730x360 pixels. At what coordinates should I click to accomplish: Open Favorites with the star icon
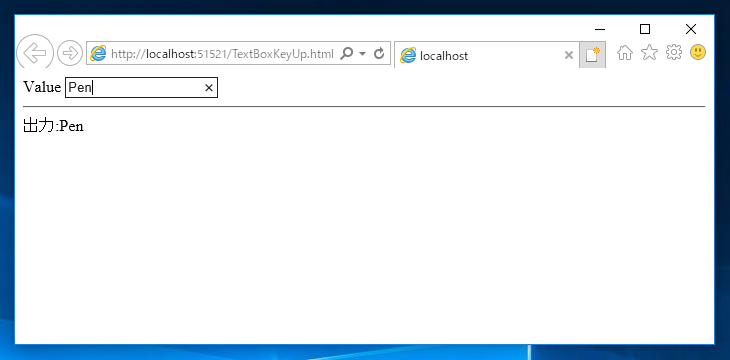[x=649, y=53]
